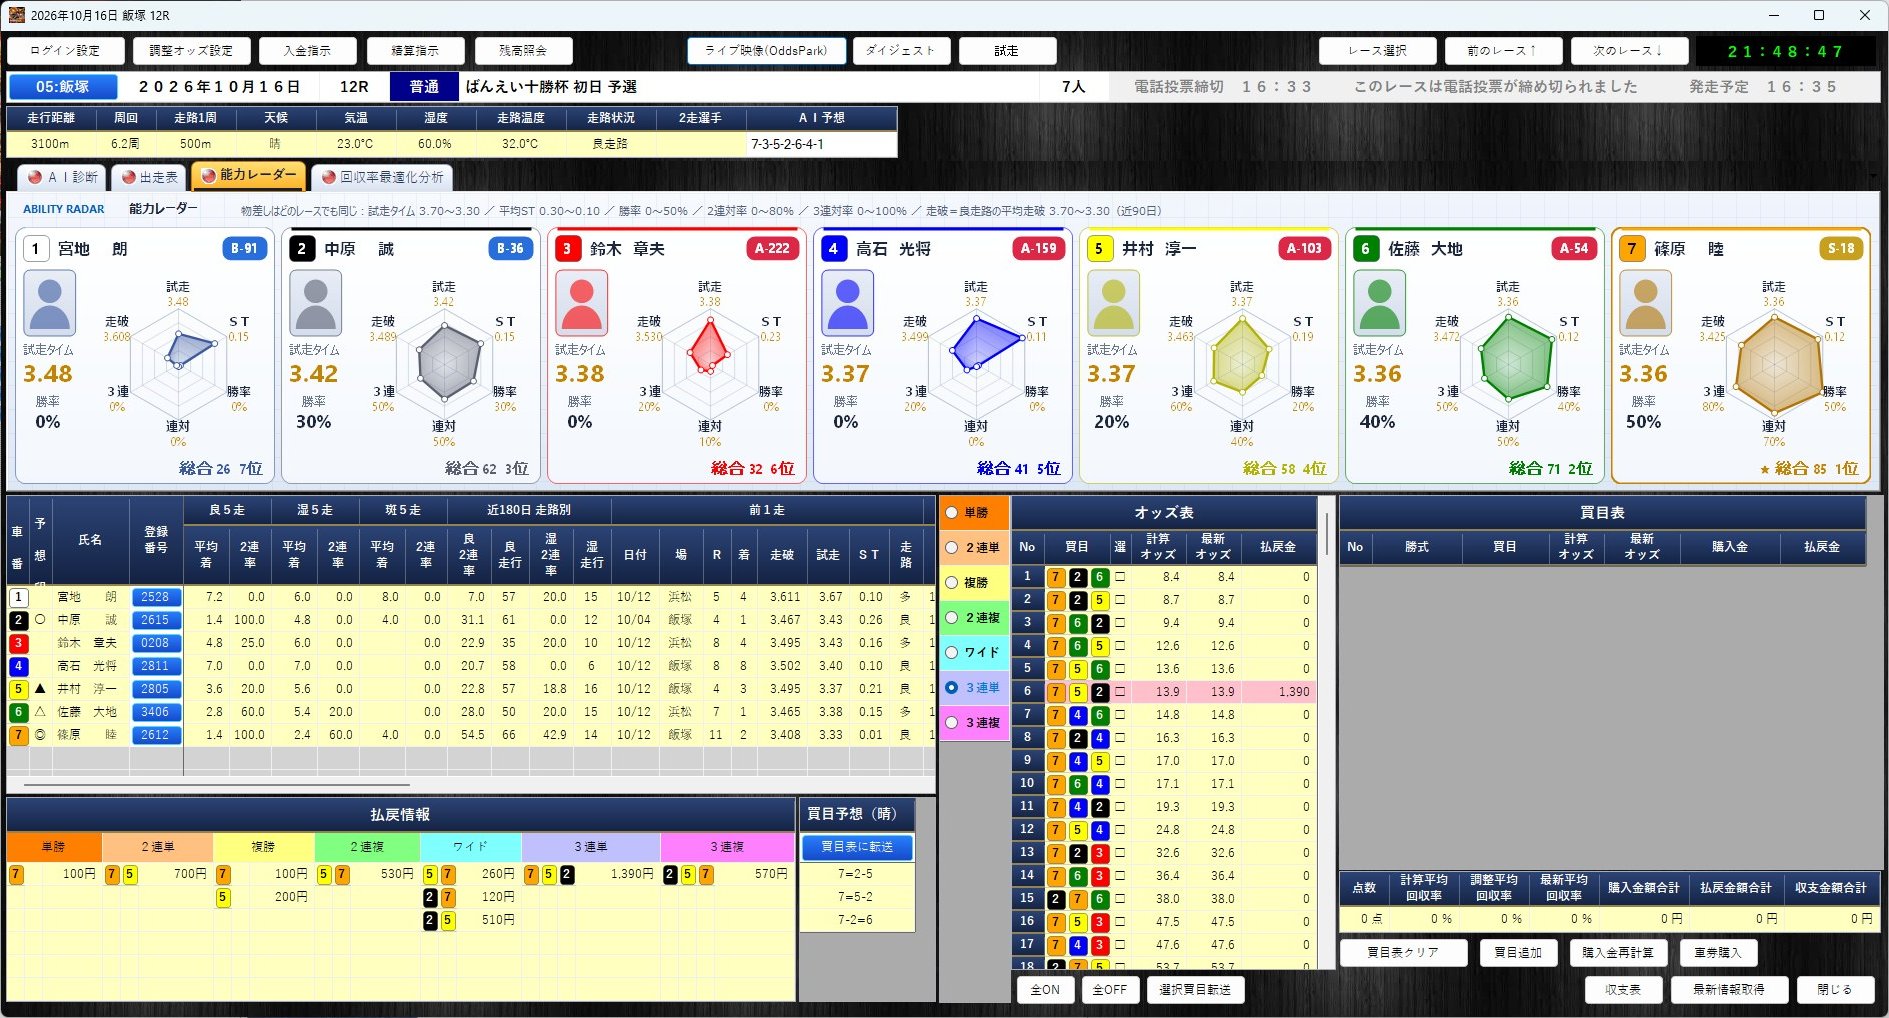The image size is (1889, 1018).
Task: Click the 05:飯塚 venue selector
Action: tap(63, 87)
